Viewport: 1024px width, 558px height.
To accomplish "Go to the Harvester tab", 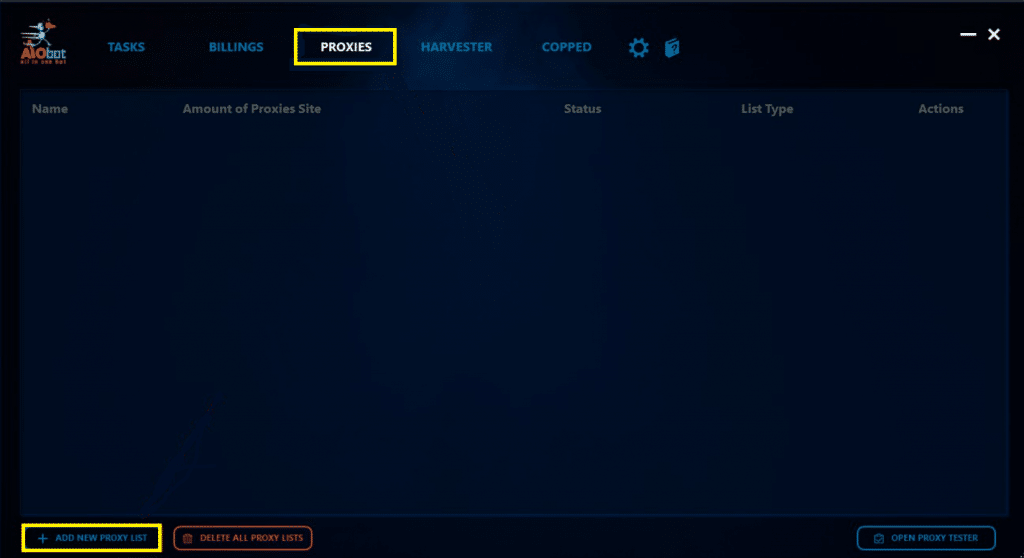I will (456, 47).
